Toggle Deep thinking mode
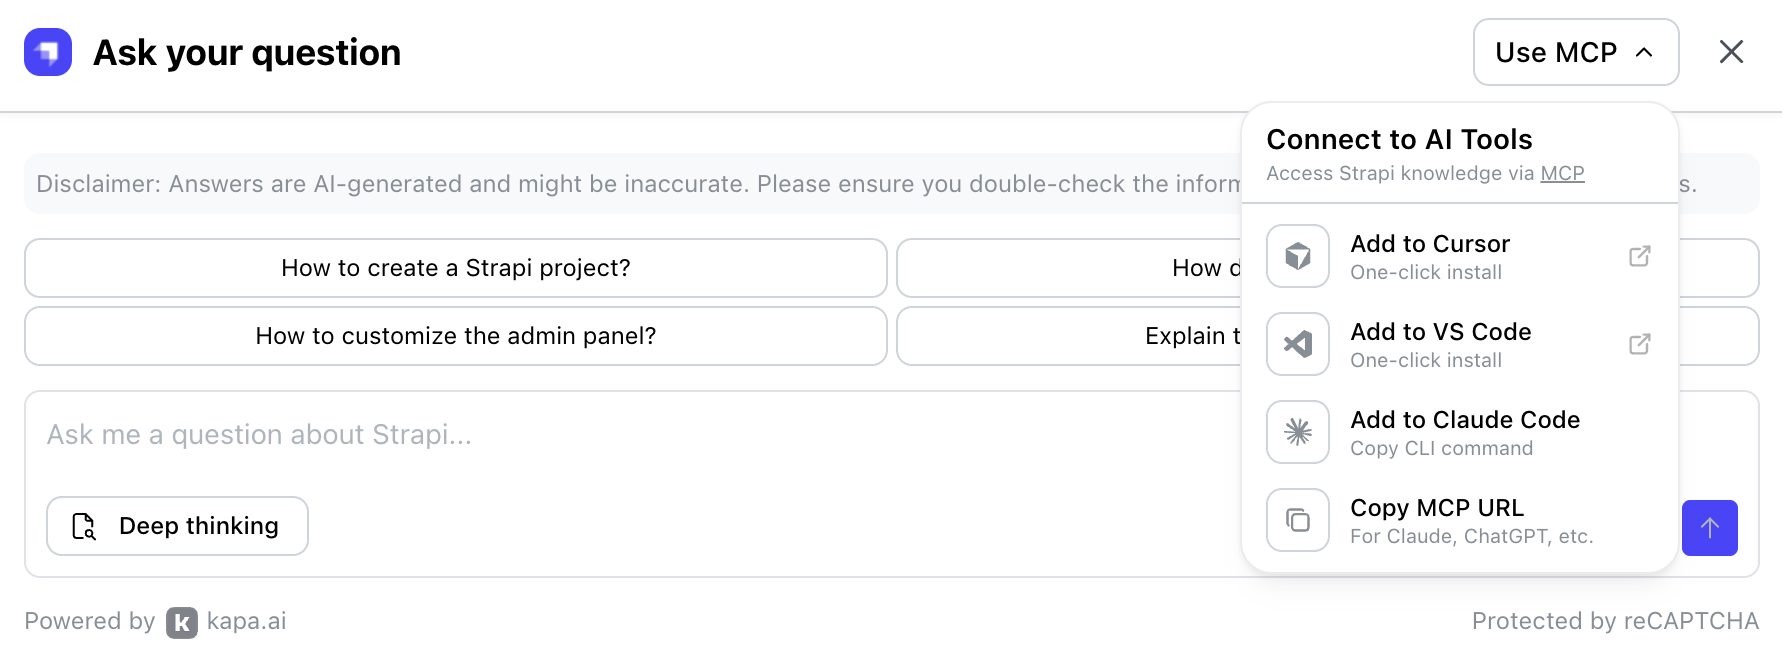 177,526
